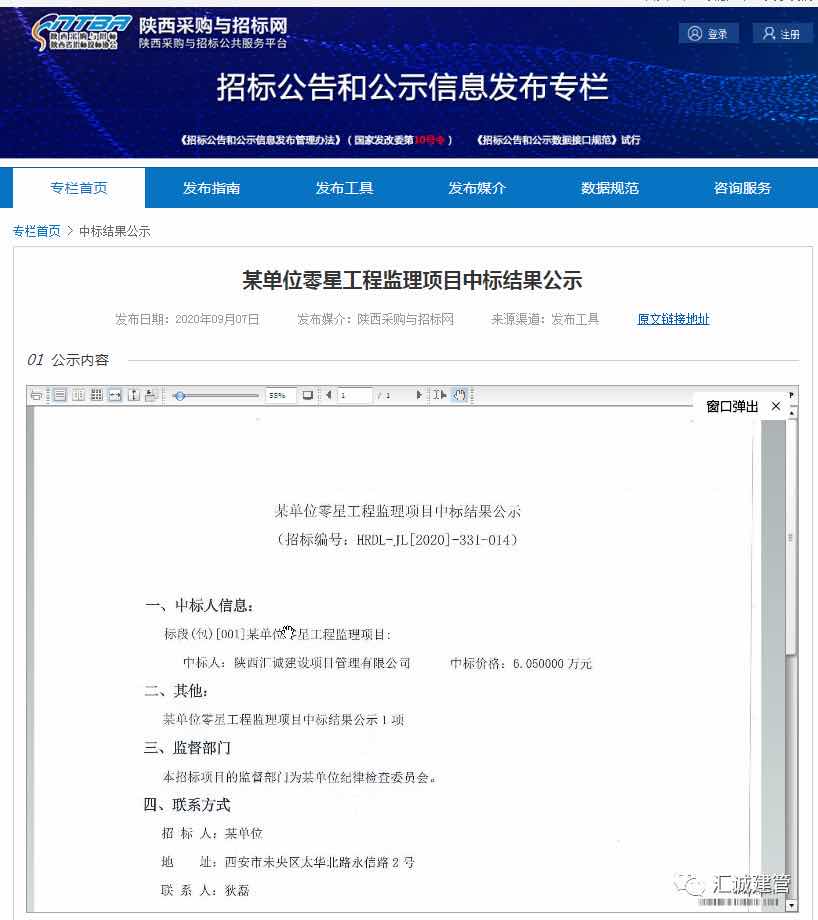
Task: Click the PDF viewer scroll up arrow
Action: point(792,413)
